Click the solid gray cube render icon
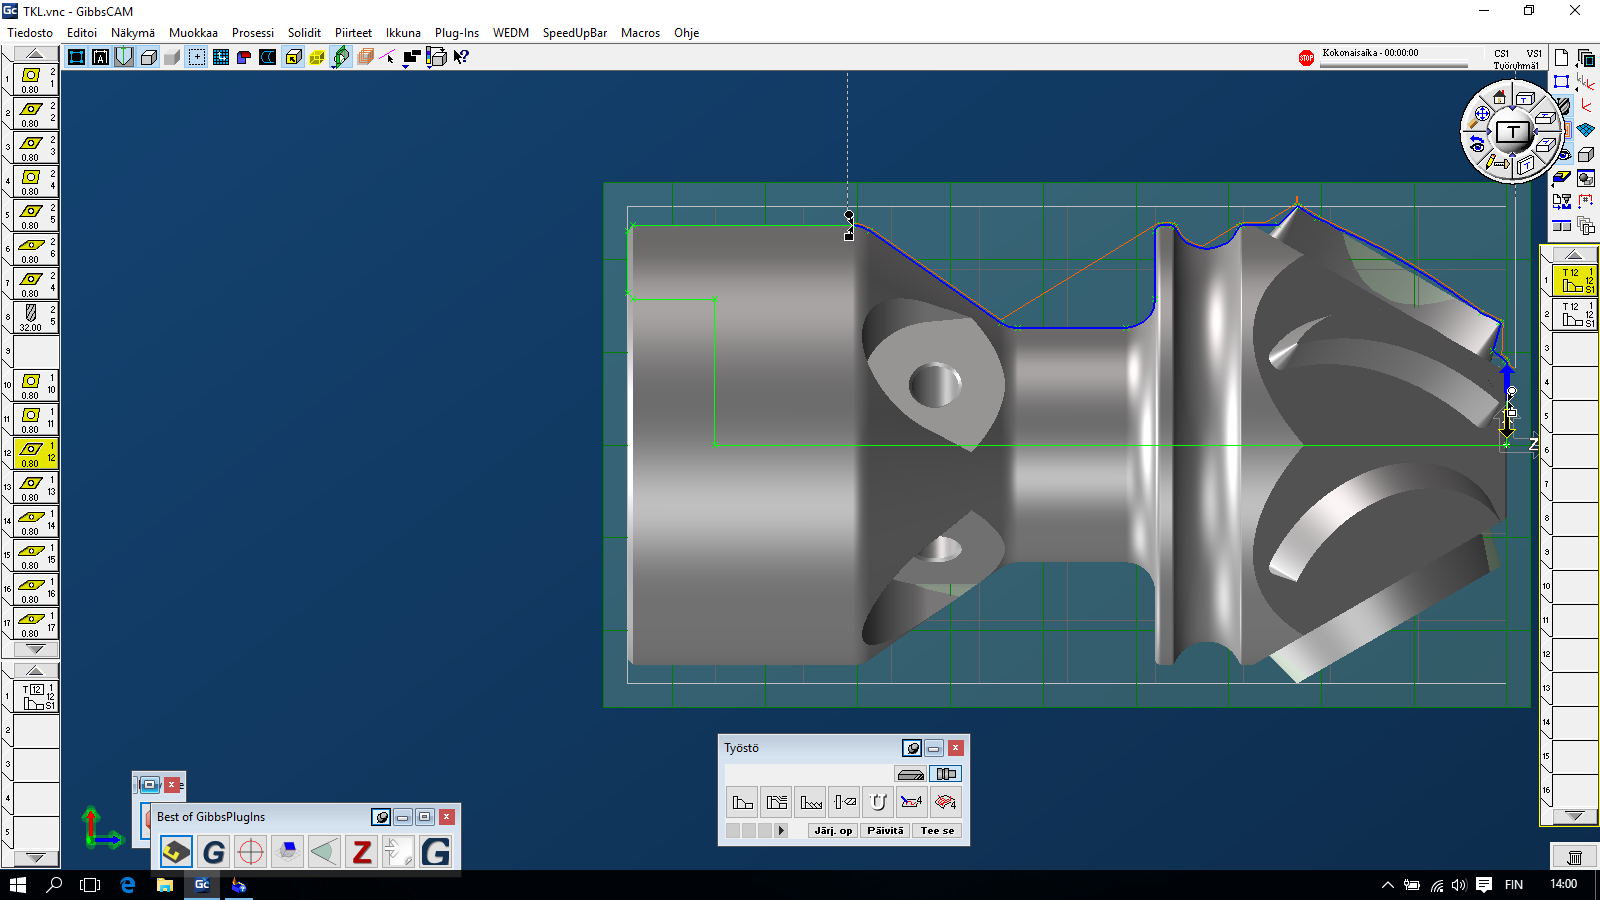Image resolution: width=1600 pixels, height=900 pixels. tap(172, 57)
